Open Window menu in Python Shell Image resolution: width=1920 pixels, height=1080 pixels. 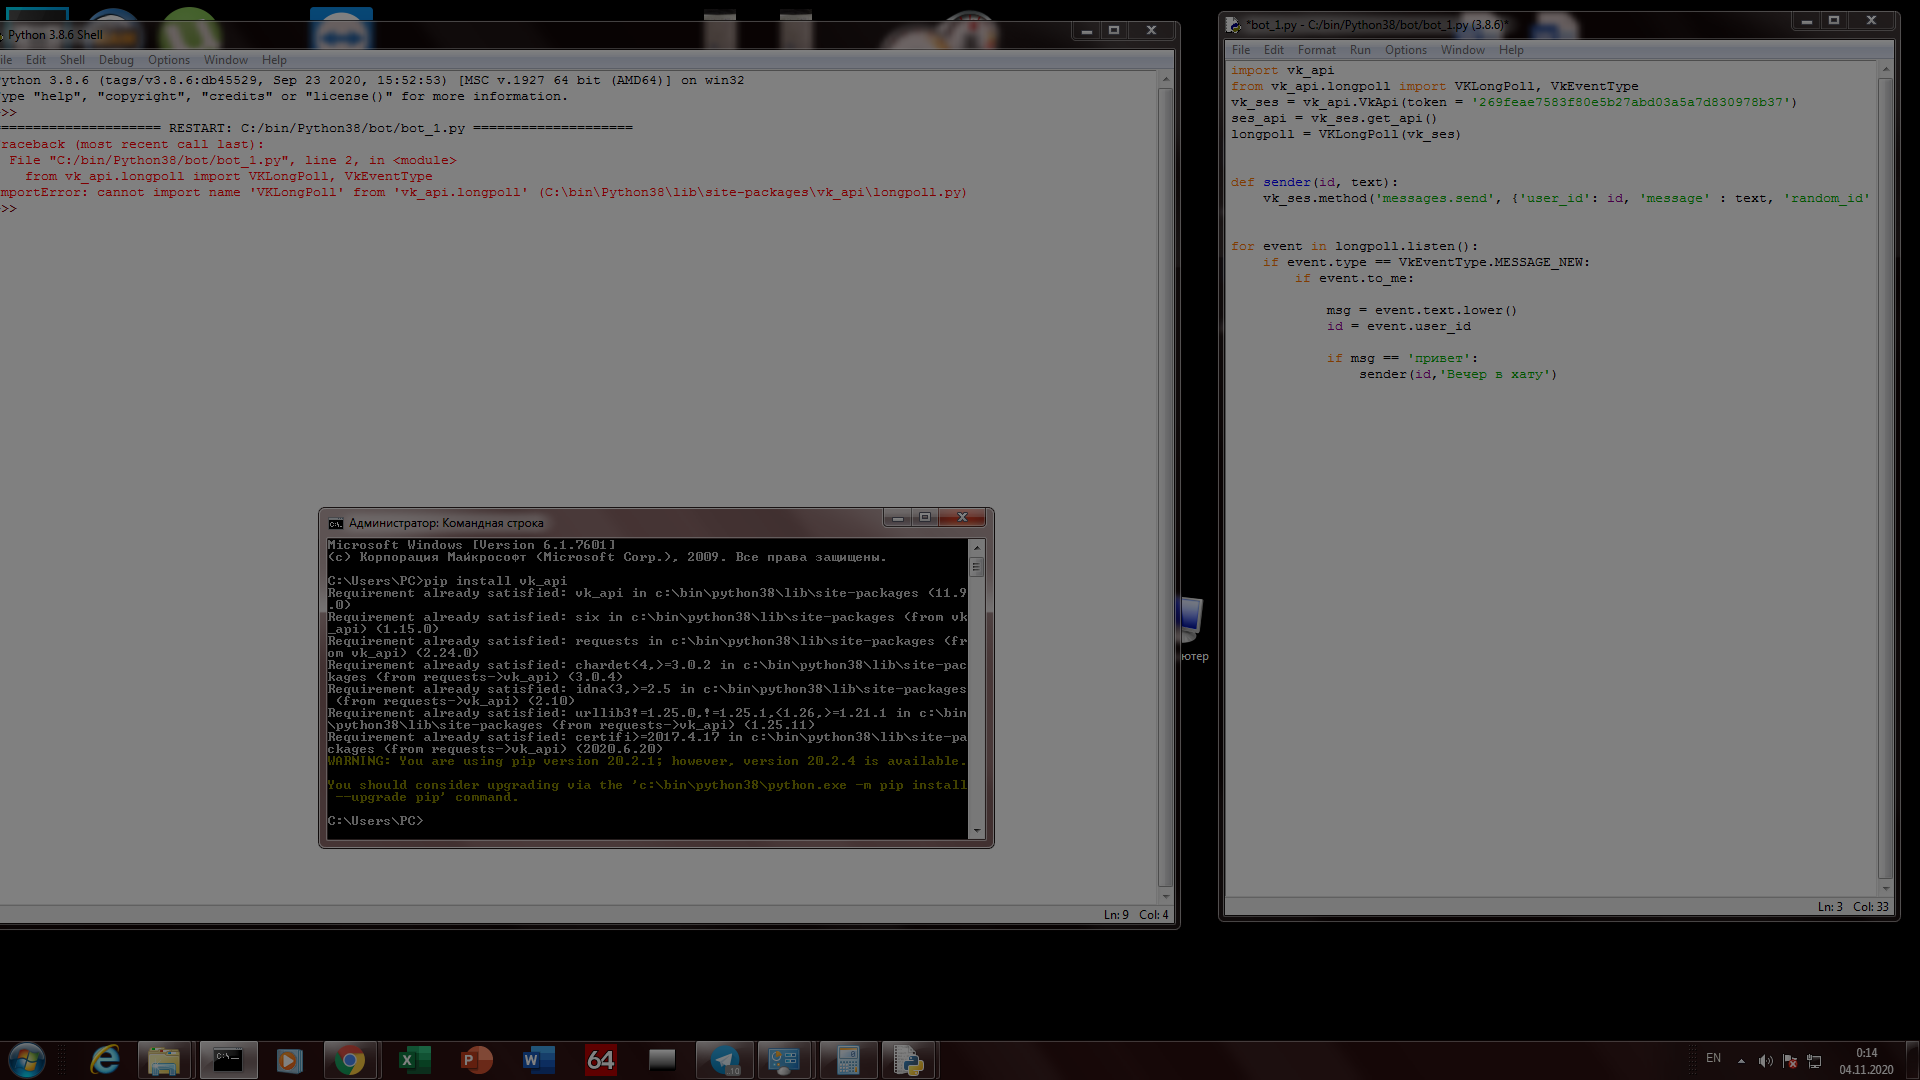(x=226, y=60)
